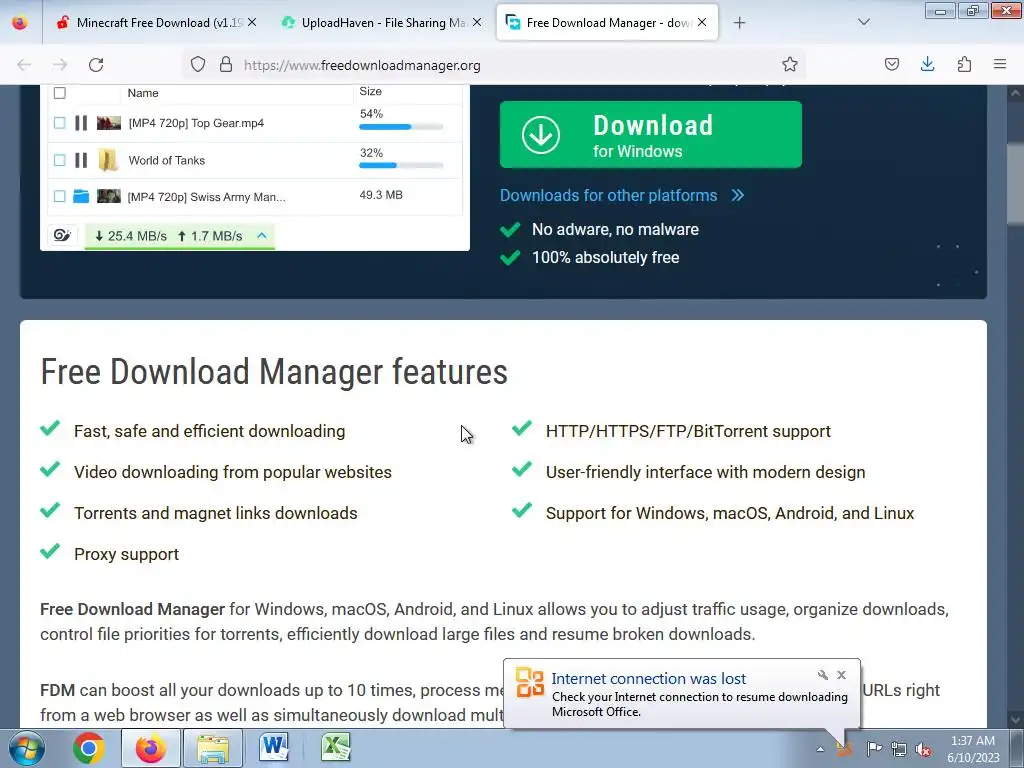Click the snail speed mode icon
The width and height of the screenshot is (1024, 768).
tap(63, 236)
